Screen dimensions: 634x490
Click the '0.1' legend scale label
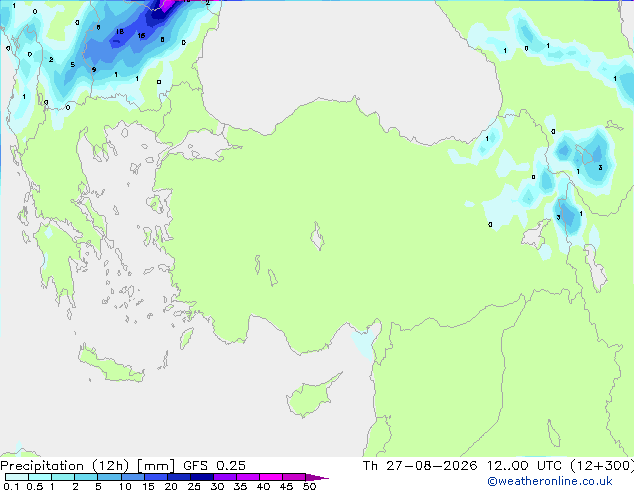click(x=11, y=486)
